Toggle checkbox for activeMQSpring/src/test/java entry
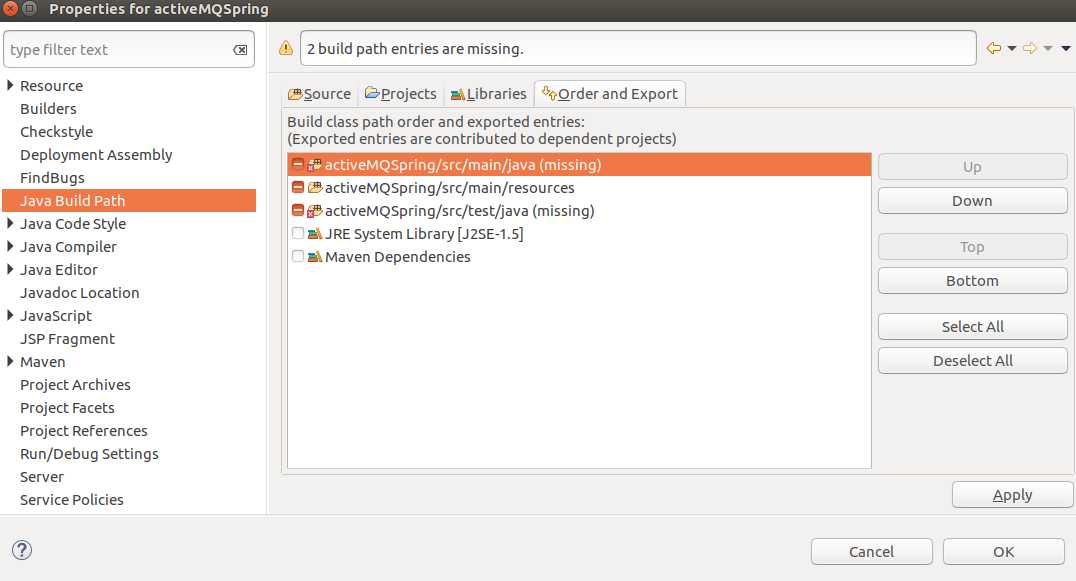The height and width of the screenshot is (581, 1076). pos(298,210)
